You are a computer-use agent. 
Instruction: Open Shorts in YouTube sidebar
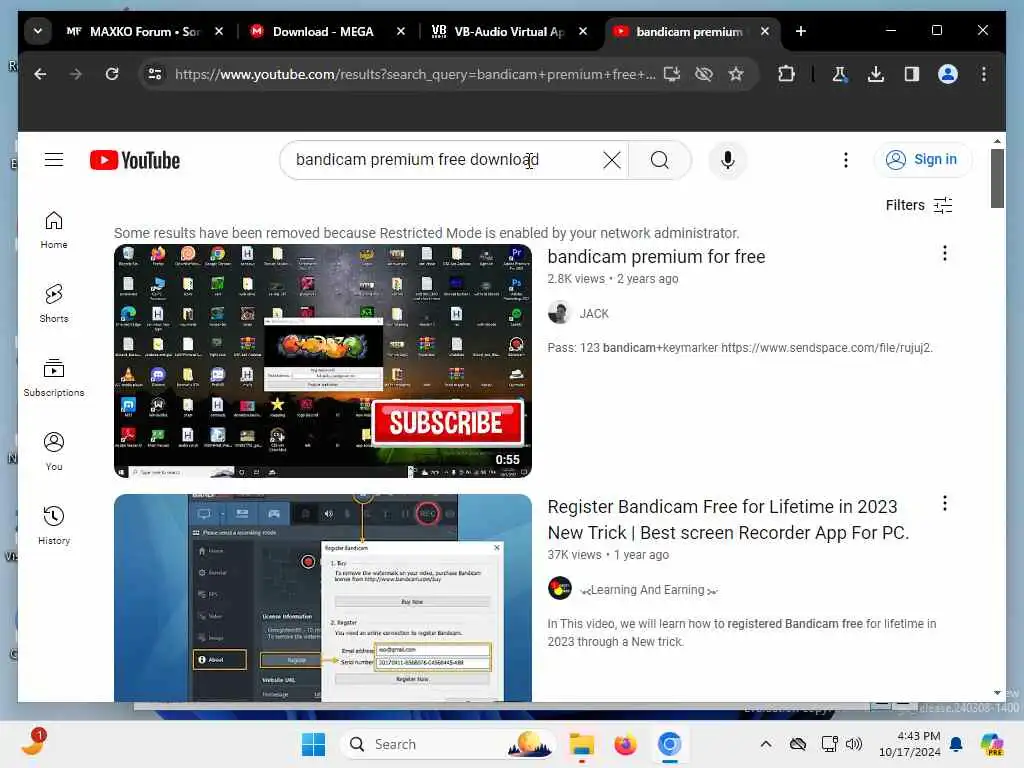click(54, 304)
